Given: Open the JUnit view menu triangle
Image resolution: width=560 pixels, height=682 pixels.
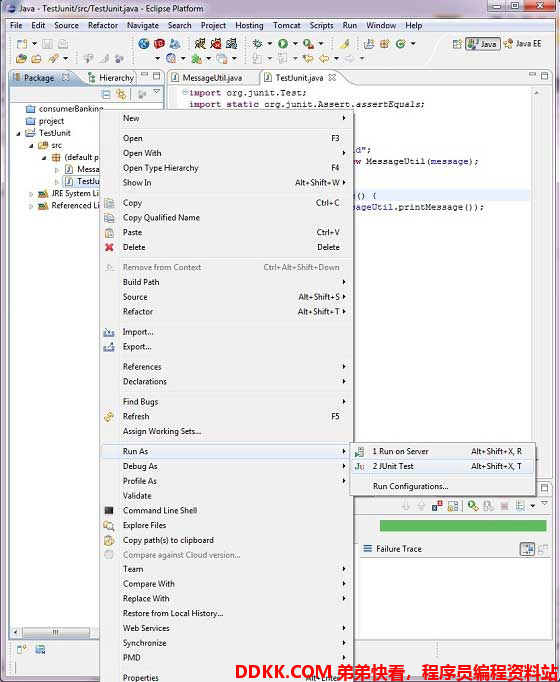Looking at the screenshot, I should pos(544,504).
